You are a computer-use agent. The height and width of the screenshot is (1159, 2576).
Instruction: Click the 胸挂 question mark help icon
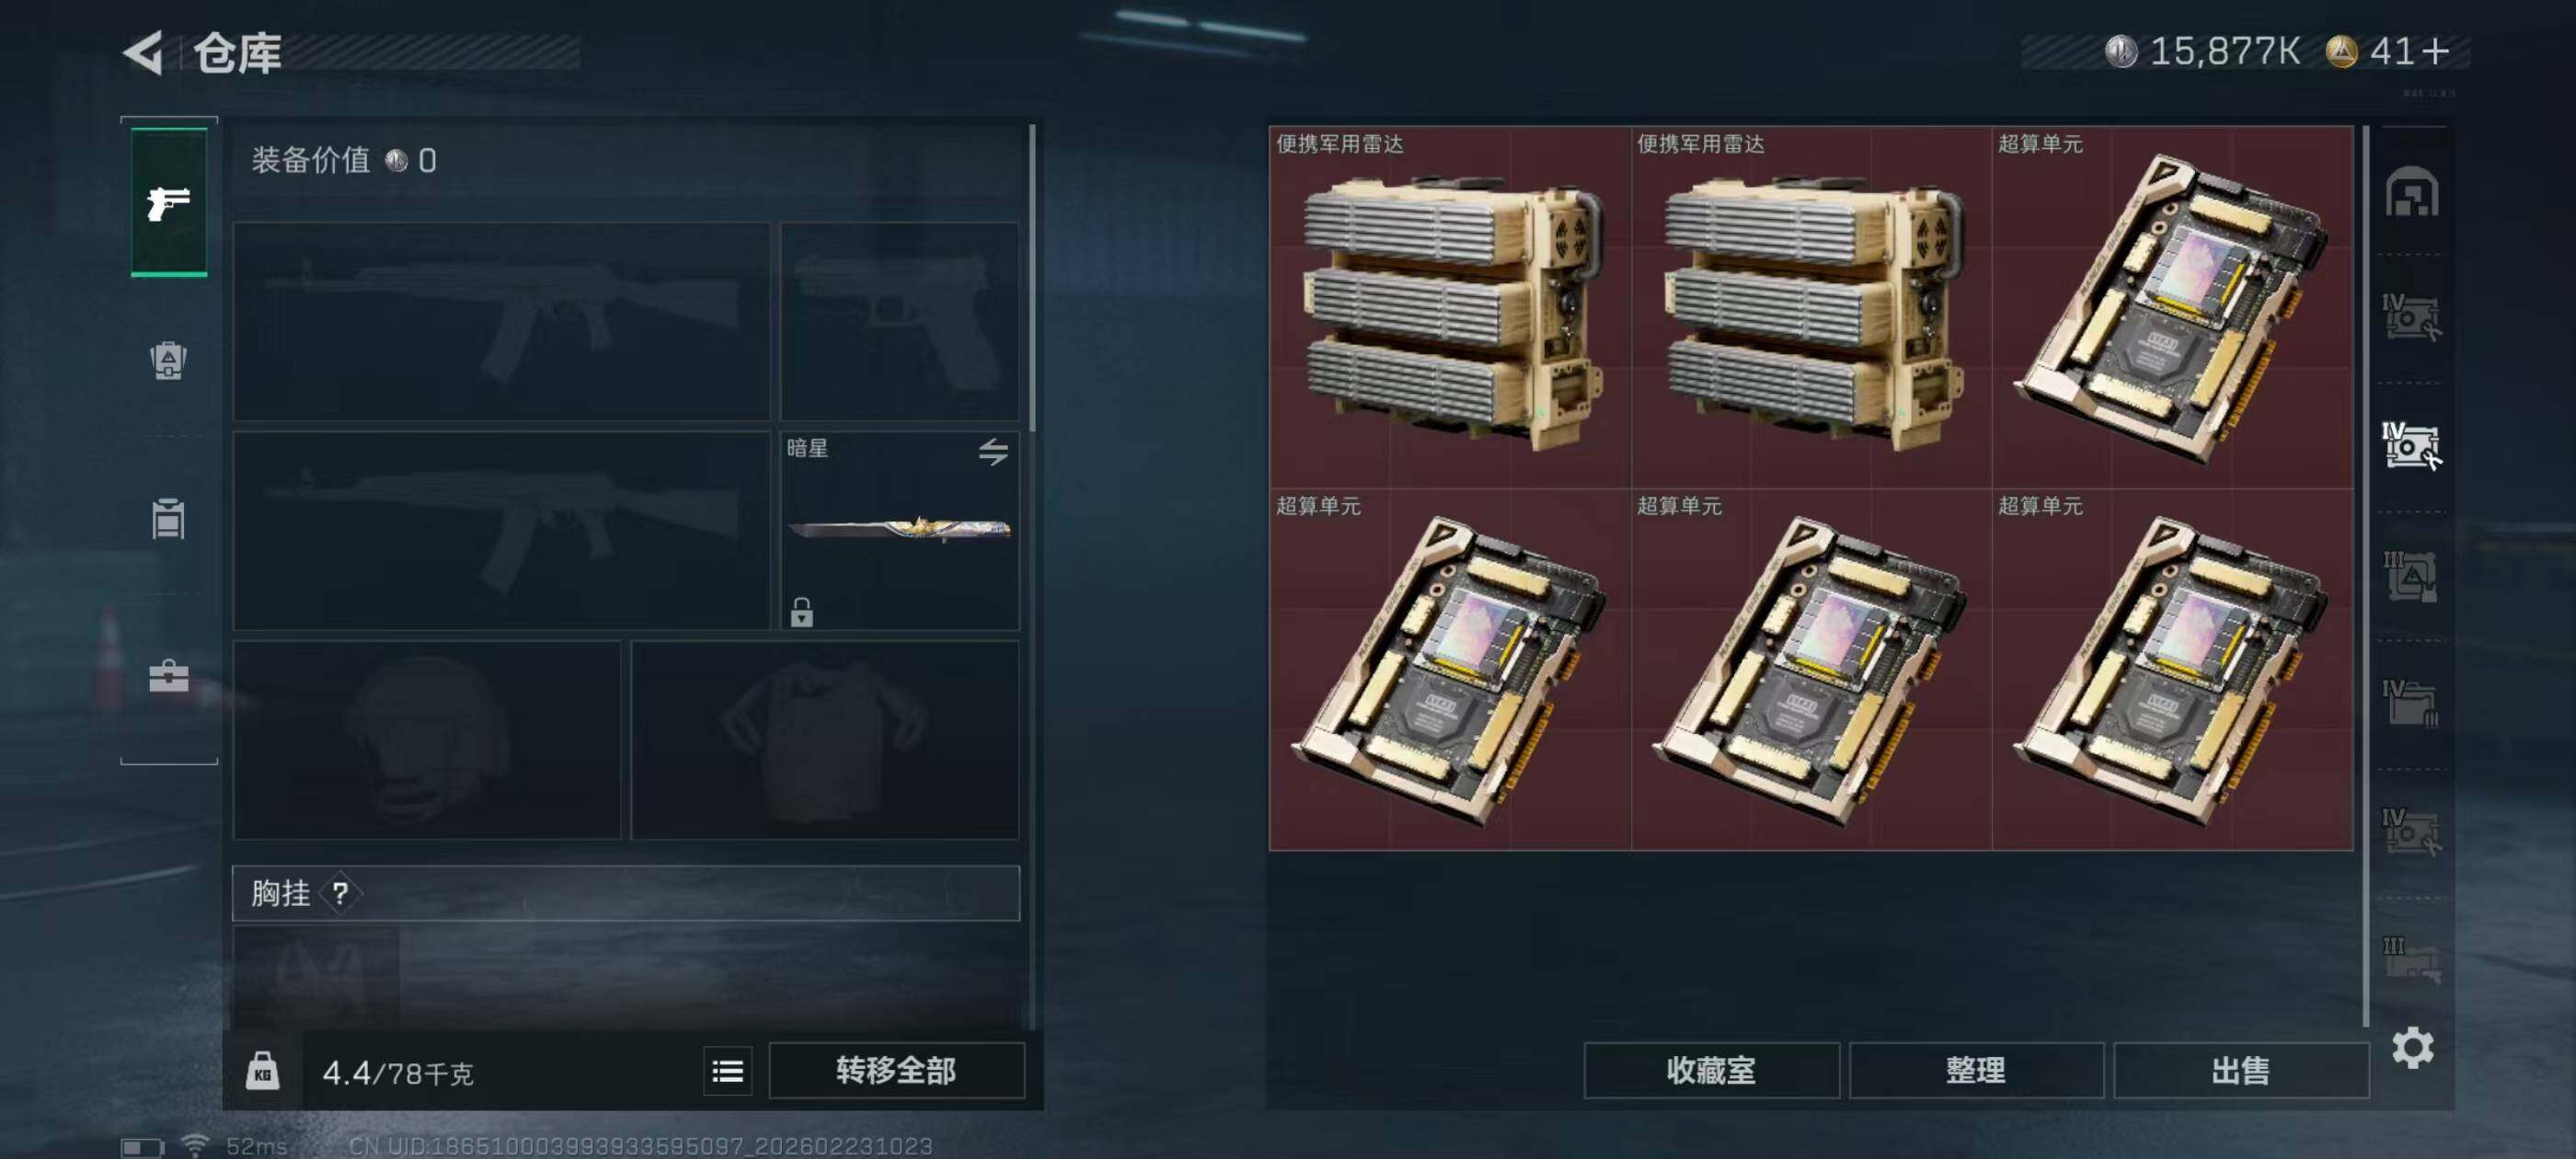pos(340,893)
